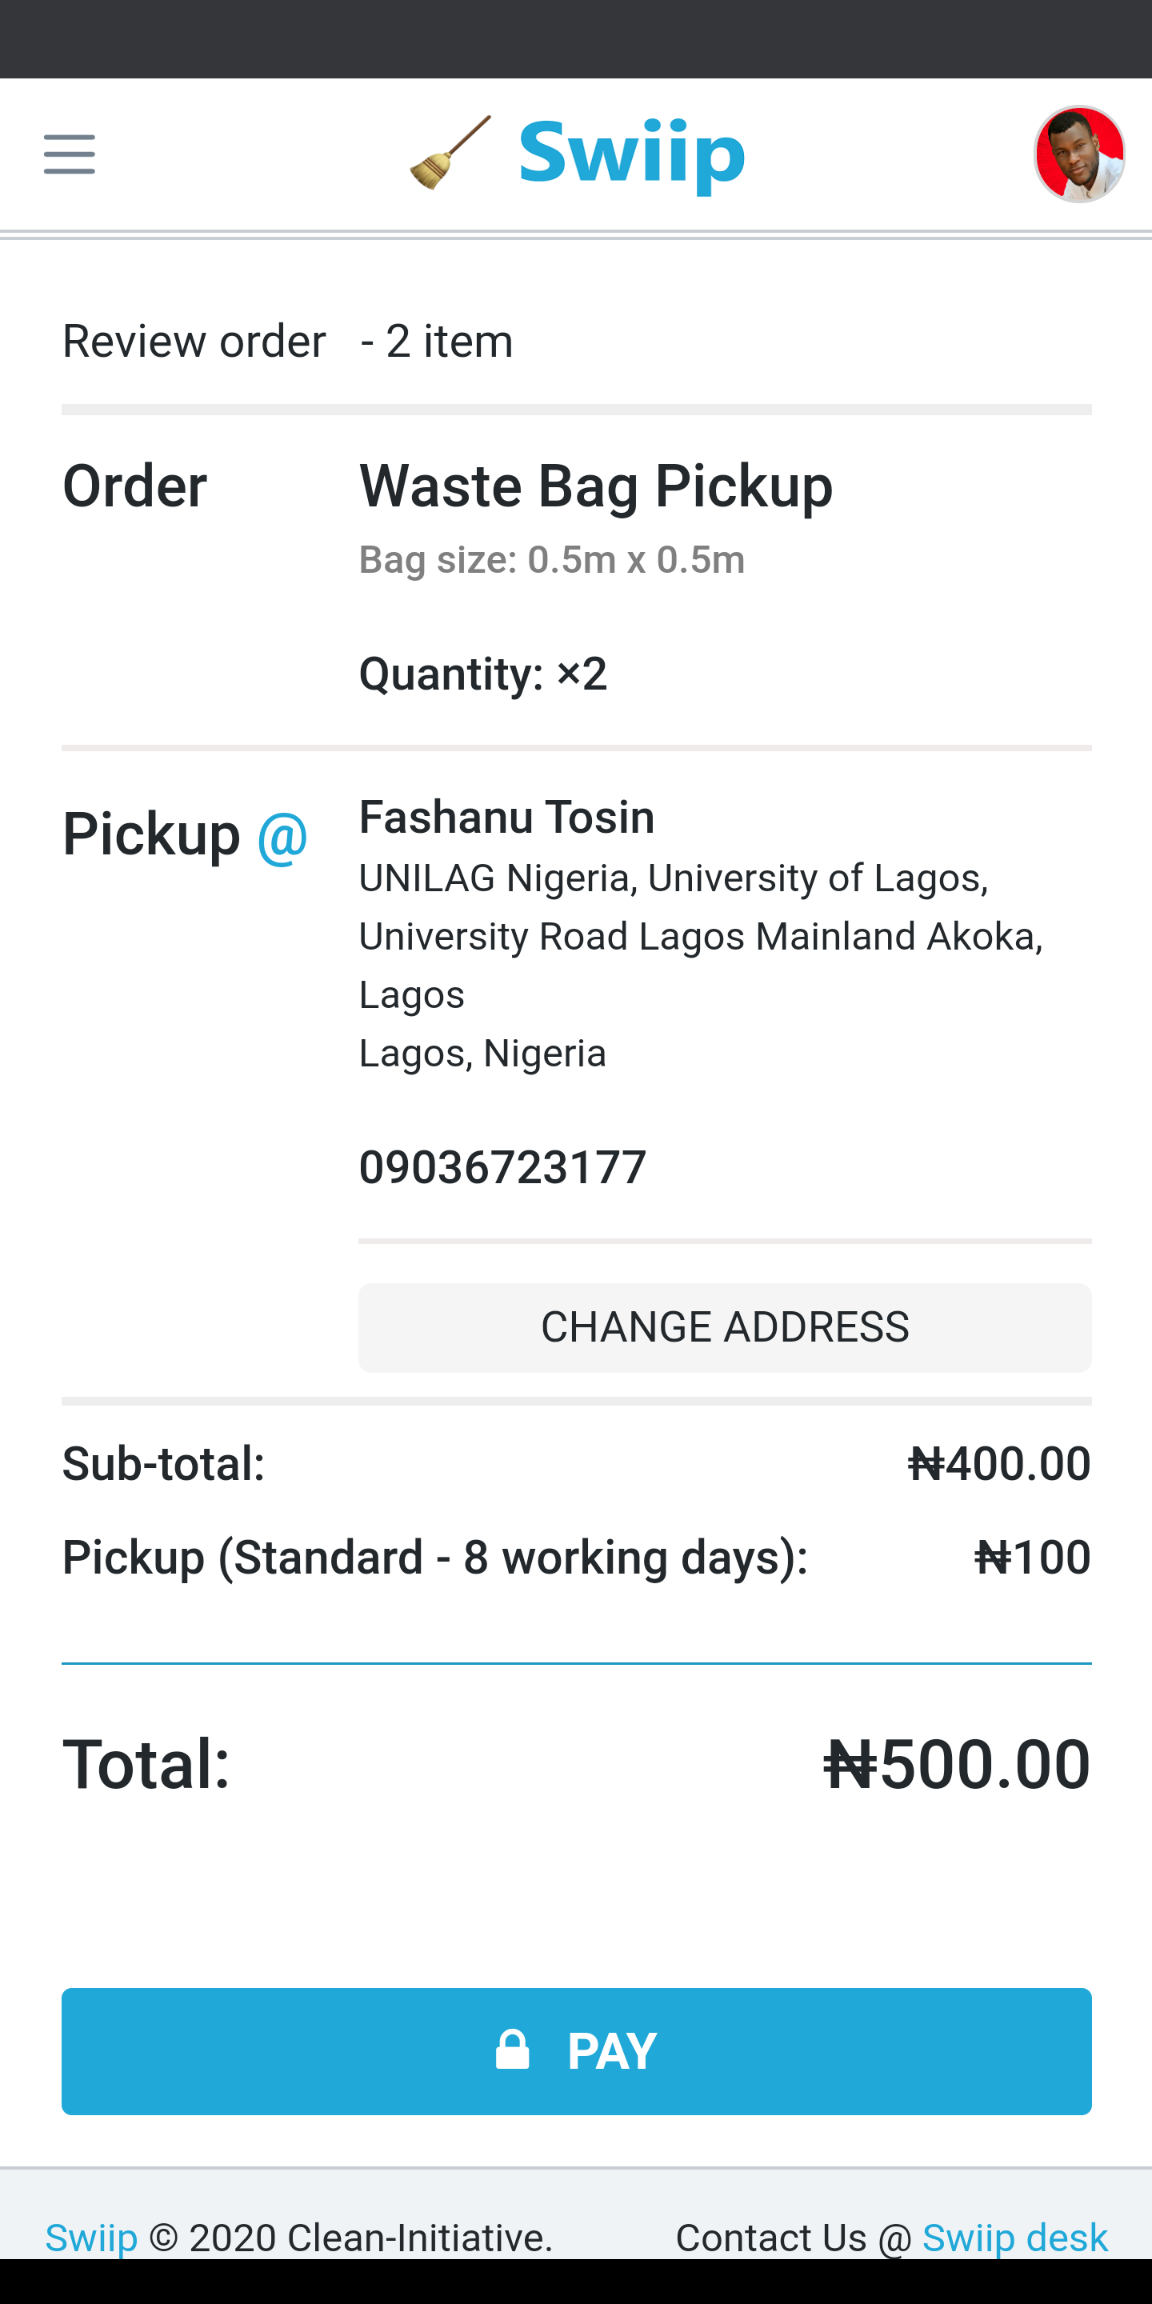Viewport: 1152px width, 2304px height.
Task: Open the Swiip desk contact link
Action: click(x=1014, y=2237)
